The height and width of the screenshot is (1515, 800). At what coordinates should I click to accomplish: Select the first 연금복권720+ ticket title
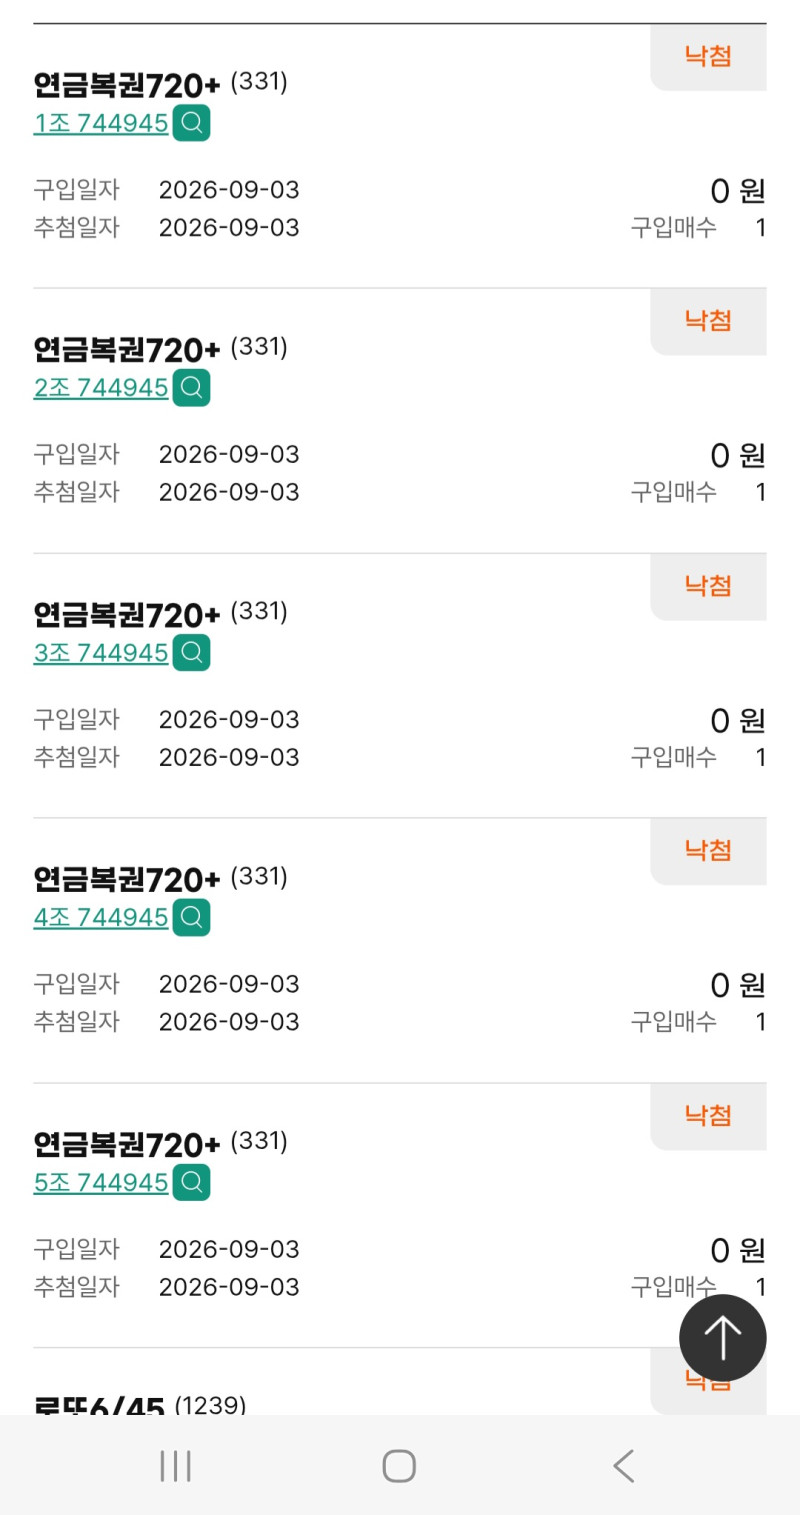click(x=127, y=87)
